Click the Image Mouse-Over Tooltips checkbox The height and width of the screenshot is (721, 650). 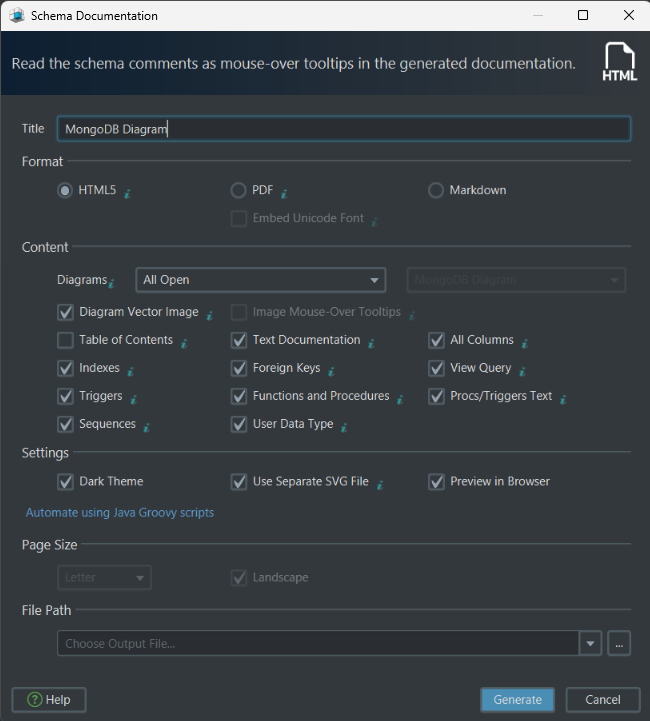coord(239,312)
